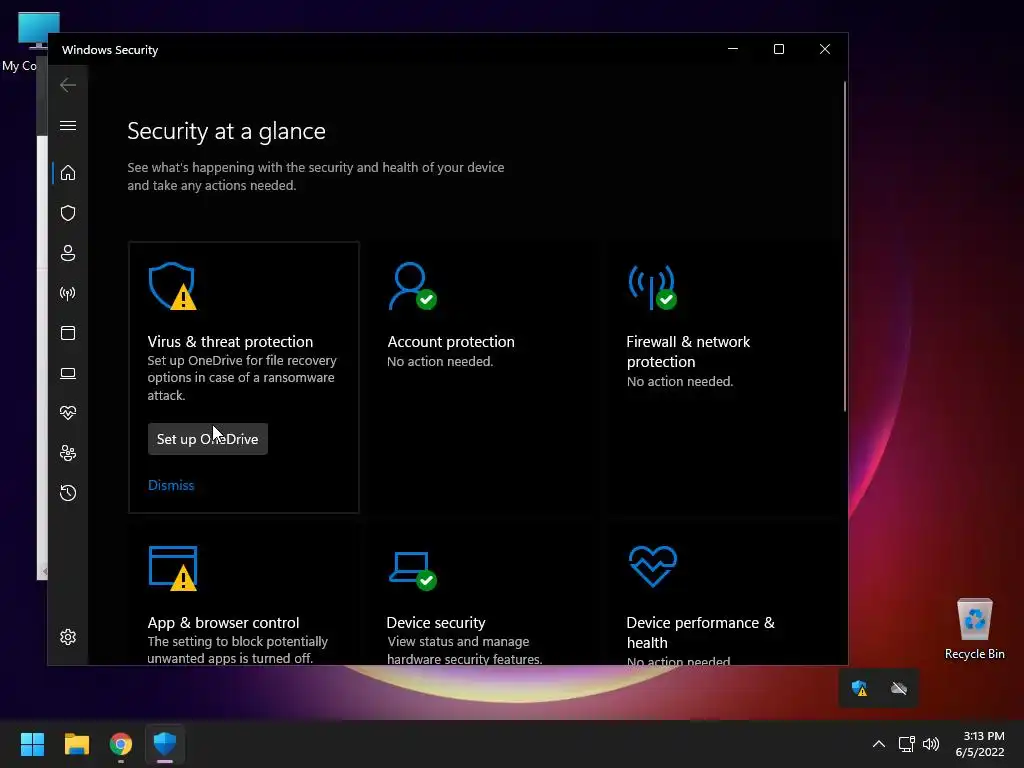Open the Virus & threat protection heading
Viewport: 1024px width, 768px height.
click(230, 342)
